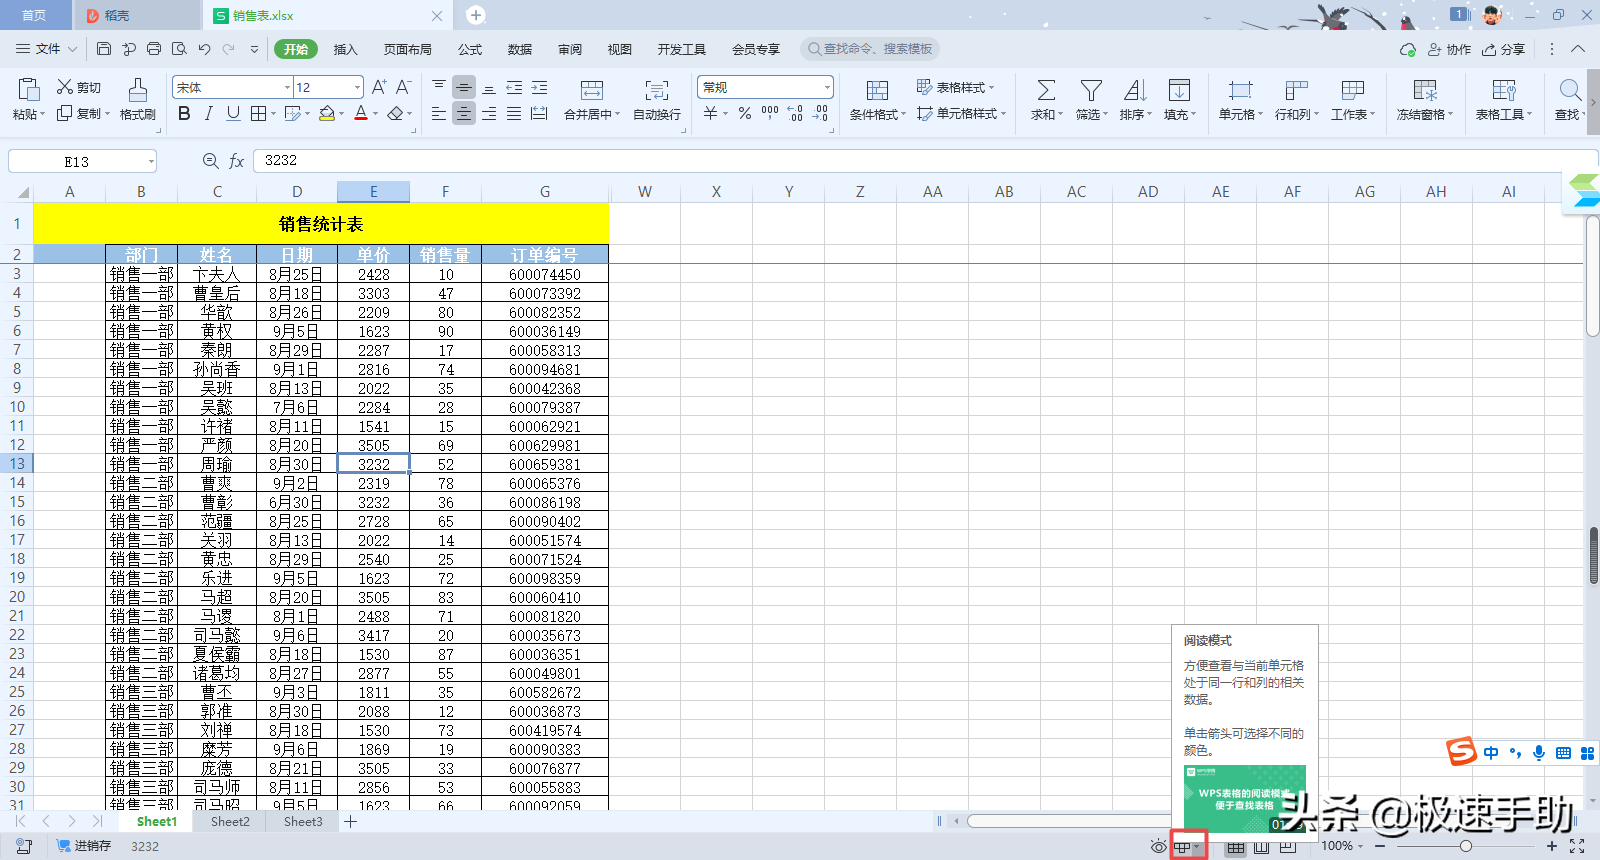Screen dimensions: 1600x860
Task: Click the Save icon in quick access bar
Action: 104,48
